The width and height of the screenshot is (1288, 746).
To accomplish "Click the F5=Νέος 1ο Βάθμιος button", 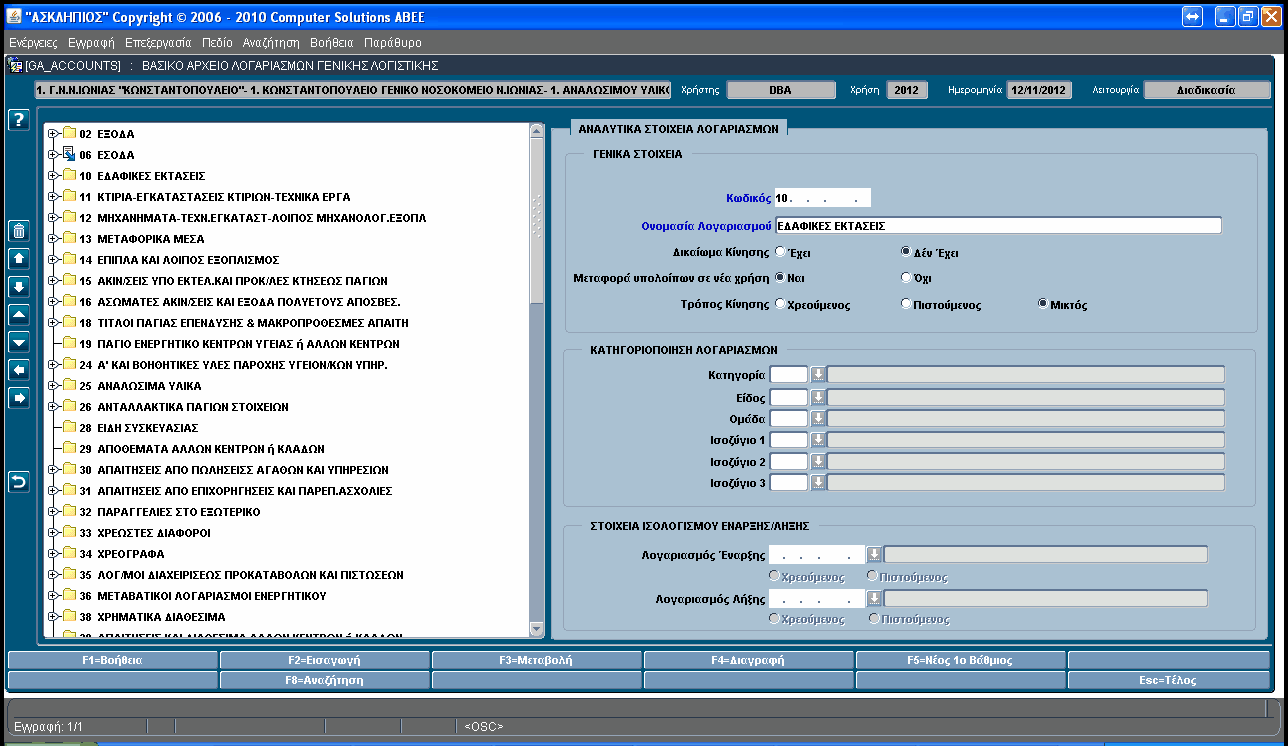I will pyautogui.click(x=960, y=660).
